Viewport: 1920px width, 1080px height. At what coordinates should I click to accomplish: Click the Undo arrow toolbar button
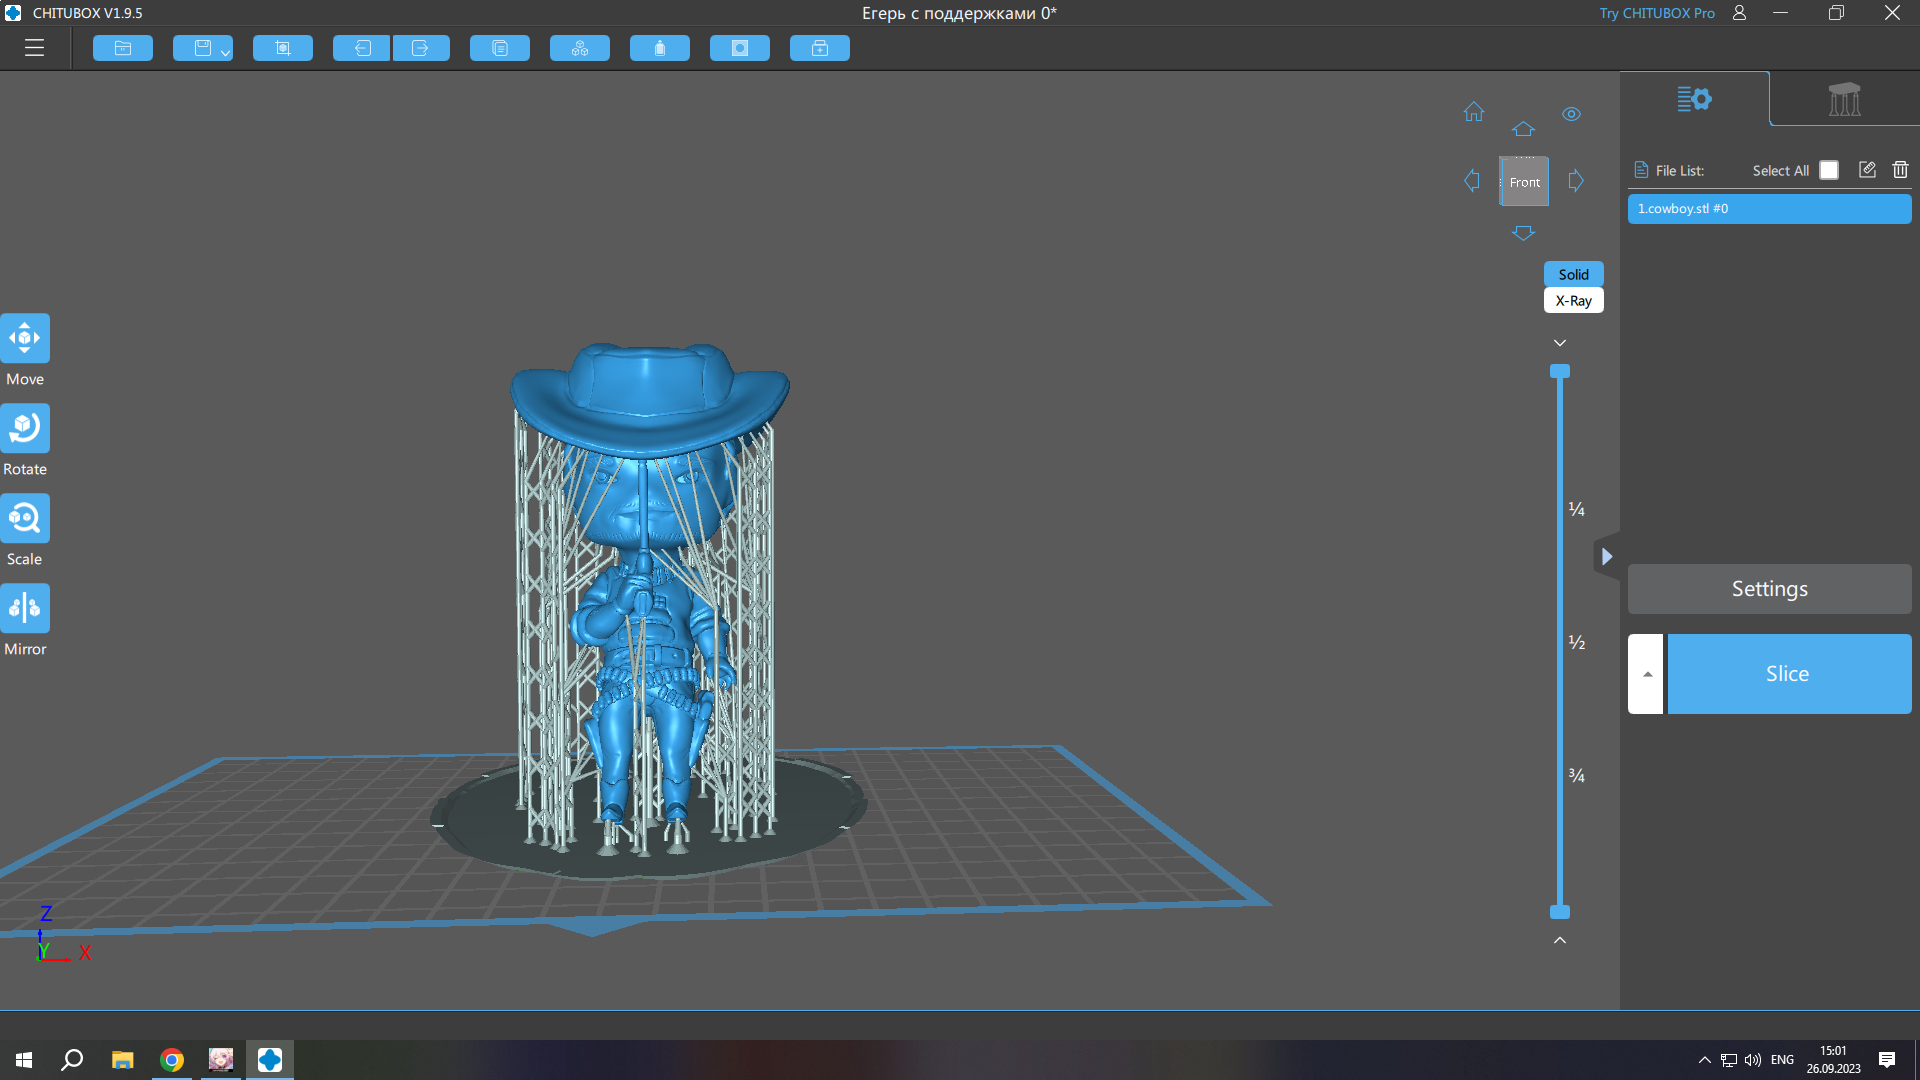(x=361, y=48)
